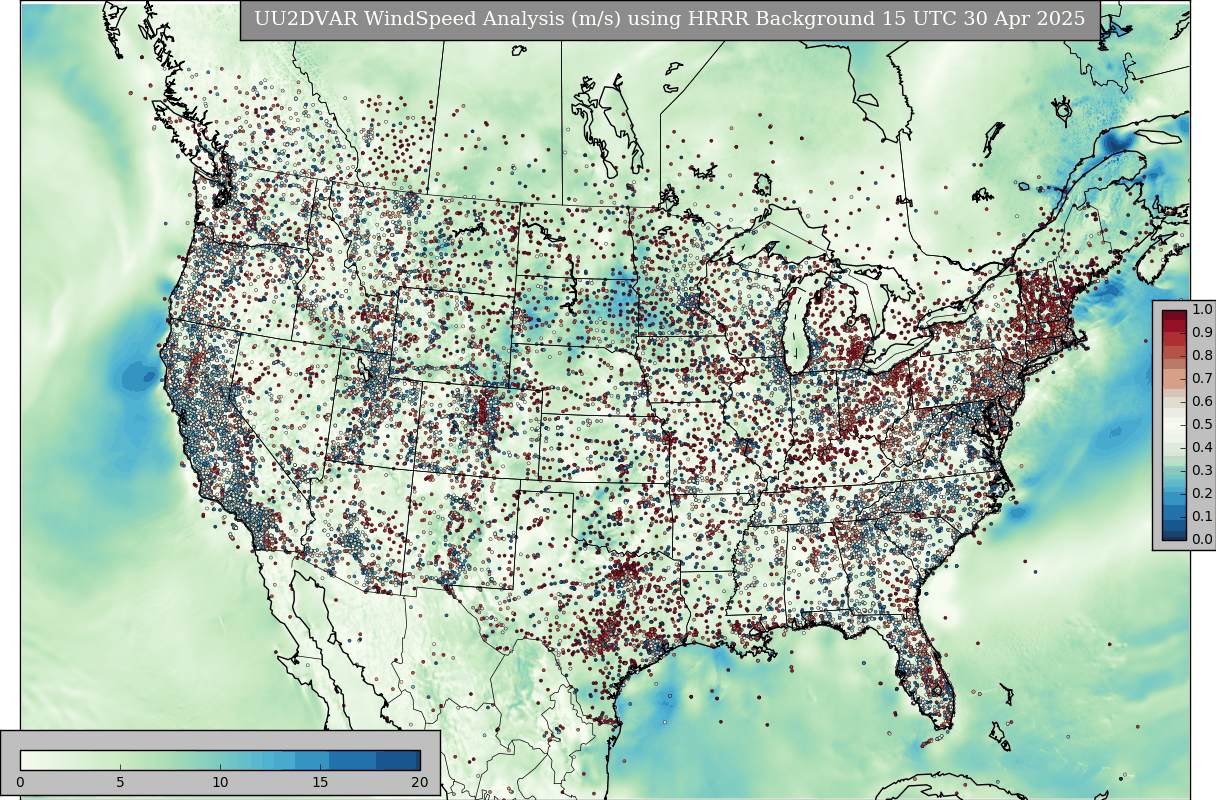Click the 0.9 label on the right colorbar
Image resolution: width=1216 pixels, height=800 pixels.
(x=1202, y=332)
